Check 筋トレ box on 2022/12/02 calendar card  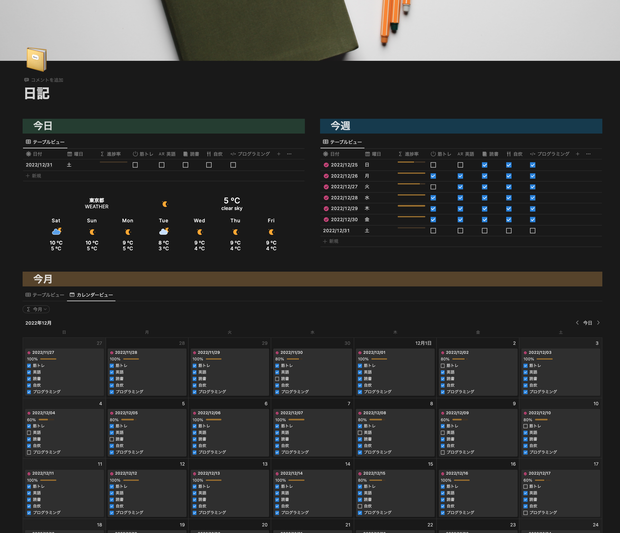[x=443, y=366]
